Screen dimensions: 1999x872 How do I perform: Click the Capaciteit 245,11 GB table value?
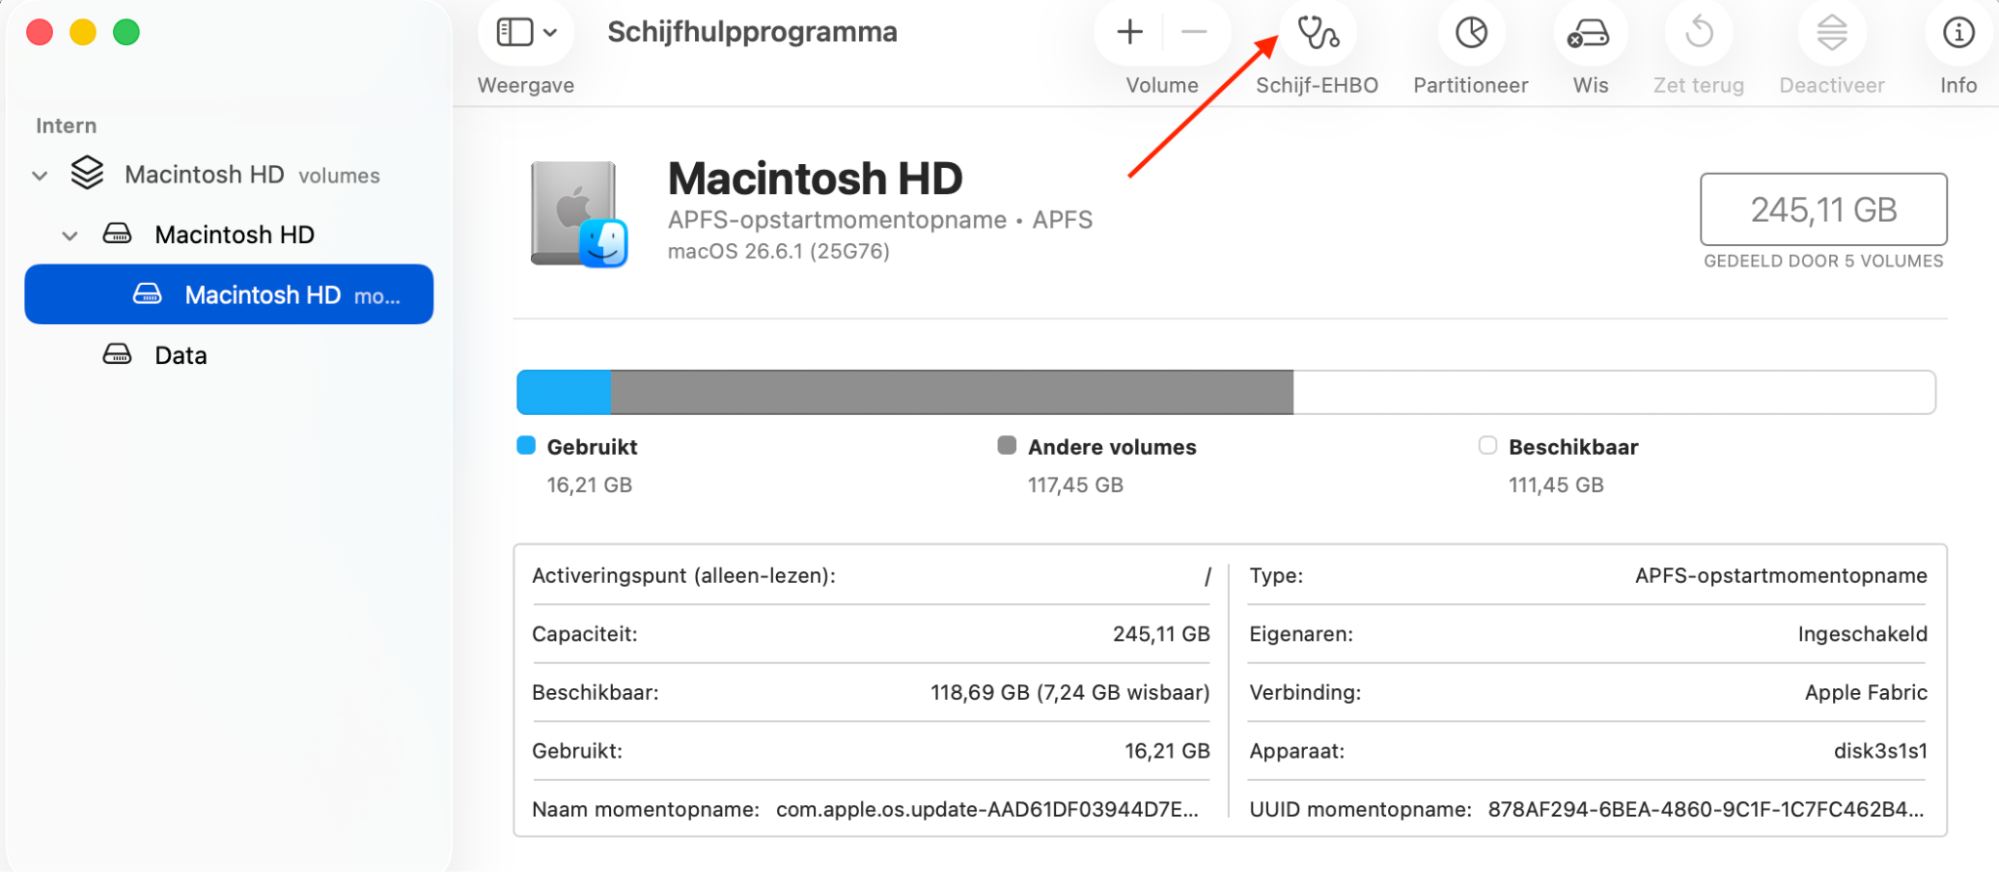pyautogui.click(x=1161, y=634)
